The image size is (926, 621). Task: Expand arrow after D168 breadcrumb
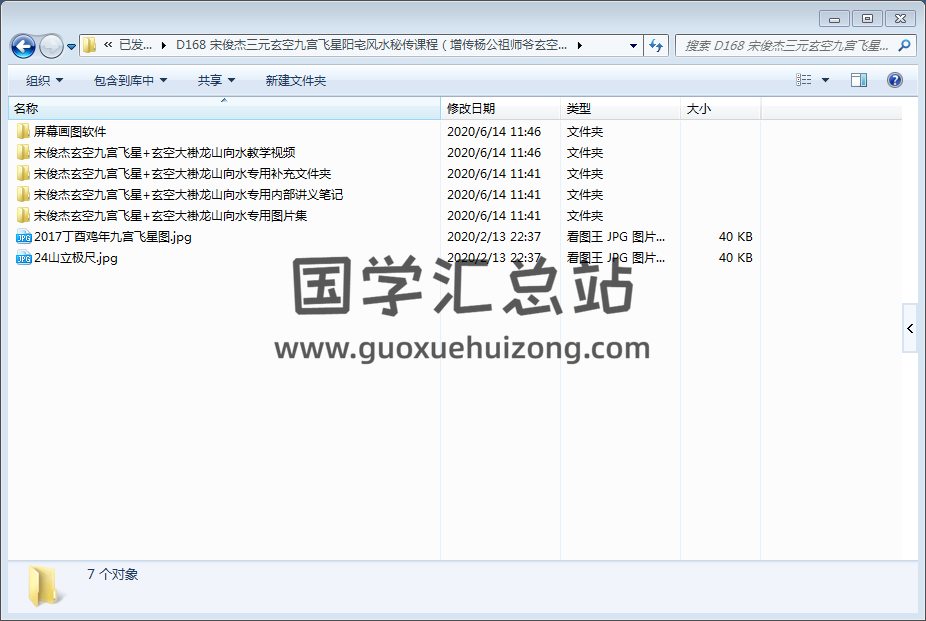pos(579,45)
